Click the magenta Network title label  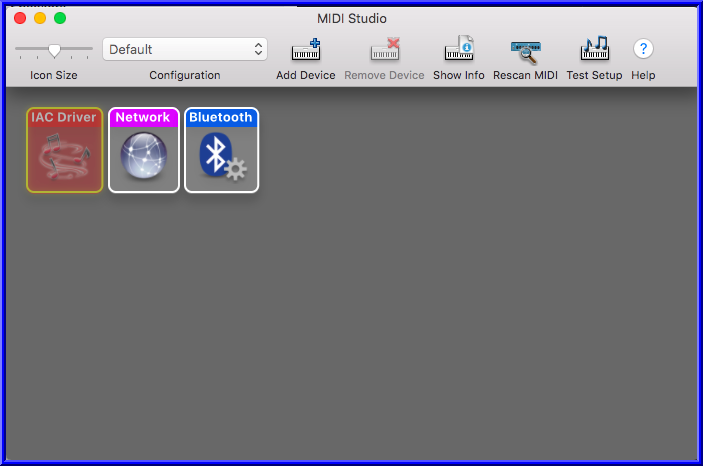143,117
